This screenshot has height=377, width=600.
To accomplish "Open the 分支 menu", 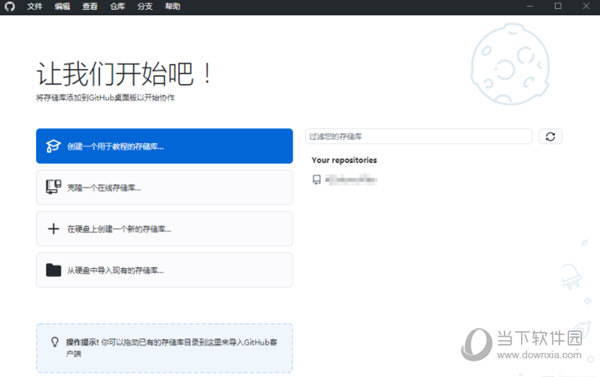I will click(x=145, y=7).
